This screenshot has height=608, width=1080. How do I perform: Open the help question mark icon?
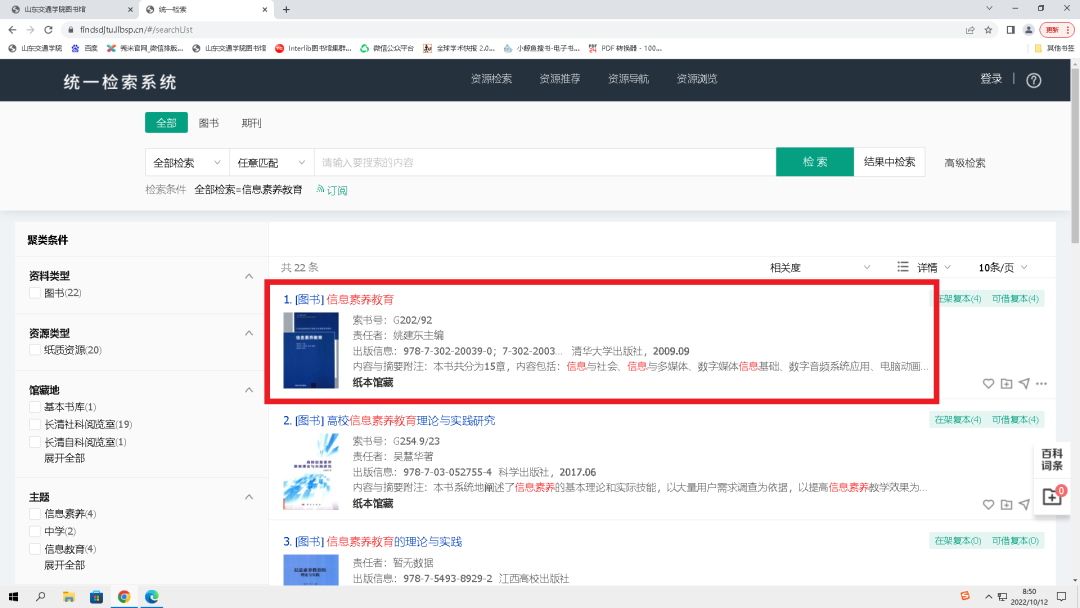tap(1033, 80)
